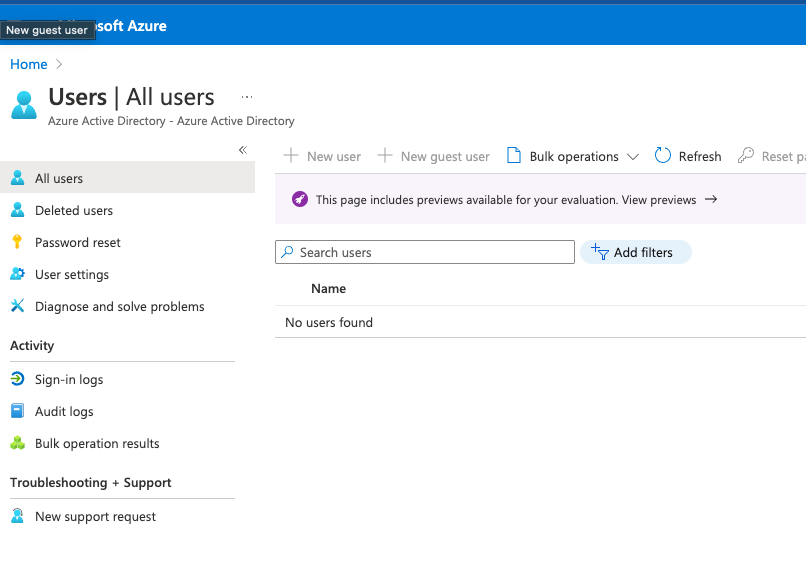This screenshot has height=588, width=806.
Task: Go to the Home breadcrumb link
Action: click(x=29, y=64)
